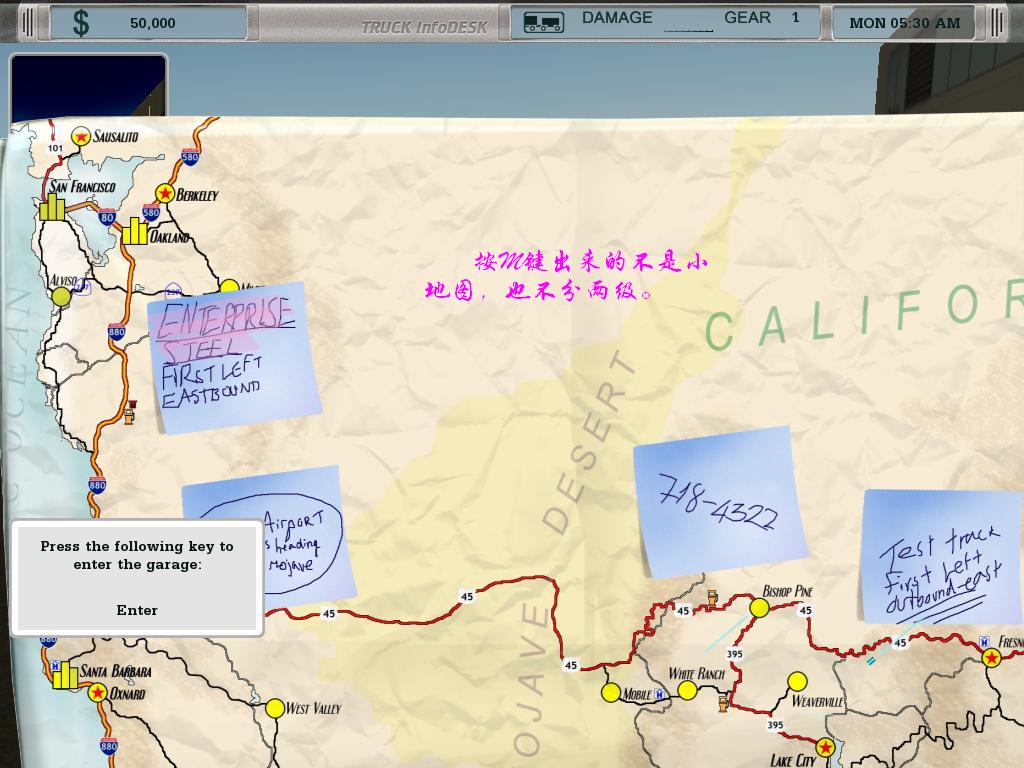1024x768 pixels.
Task: Click the Enter key prompt in garage box
Action: click(137, 610)
